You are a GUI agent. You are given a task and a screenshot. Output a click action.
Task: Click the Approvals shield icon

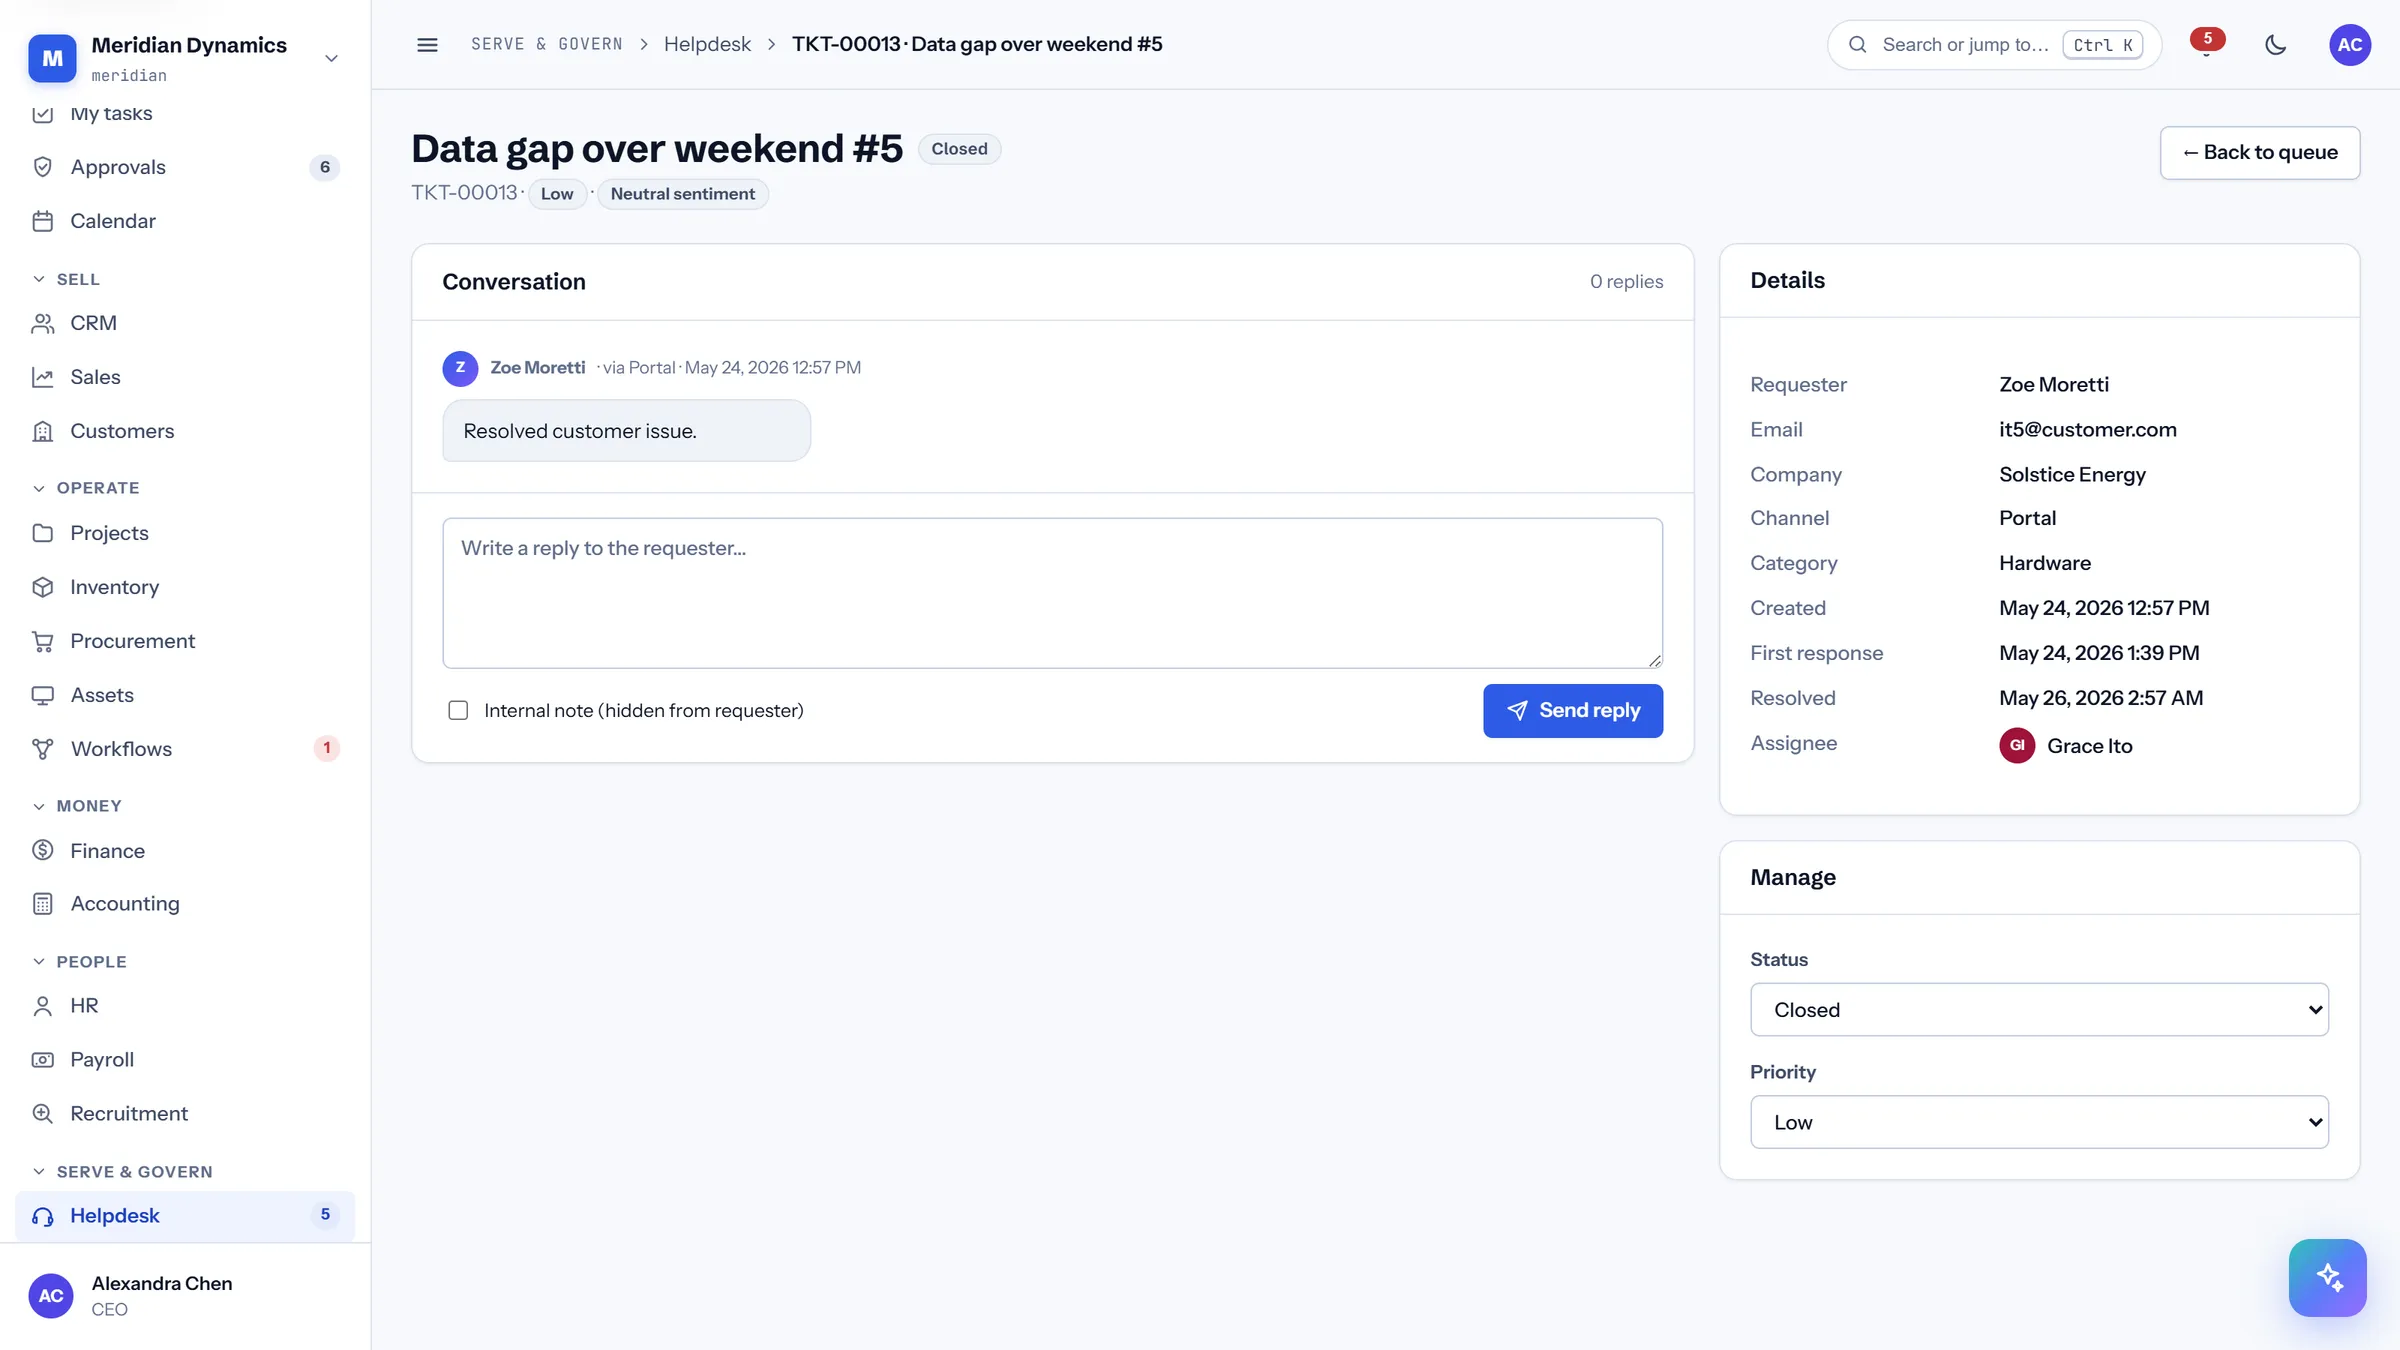pos(43,167)
